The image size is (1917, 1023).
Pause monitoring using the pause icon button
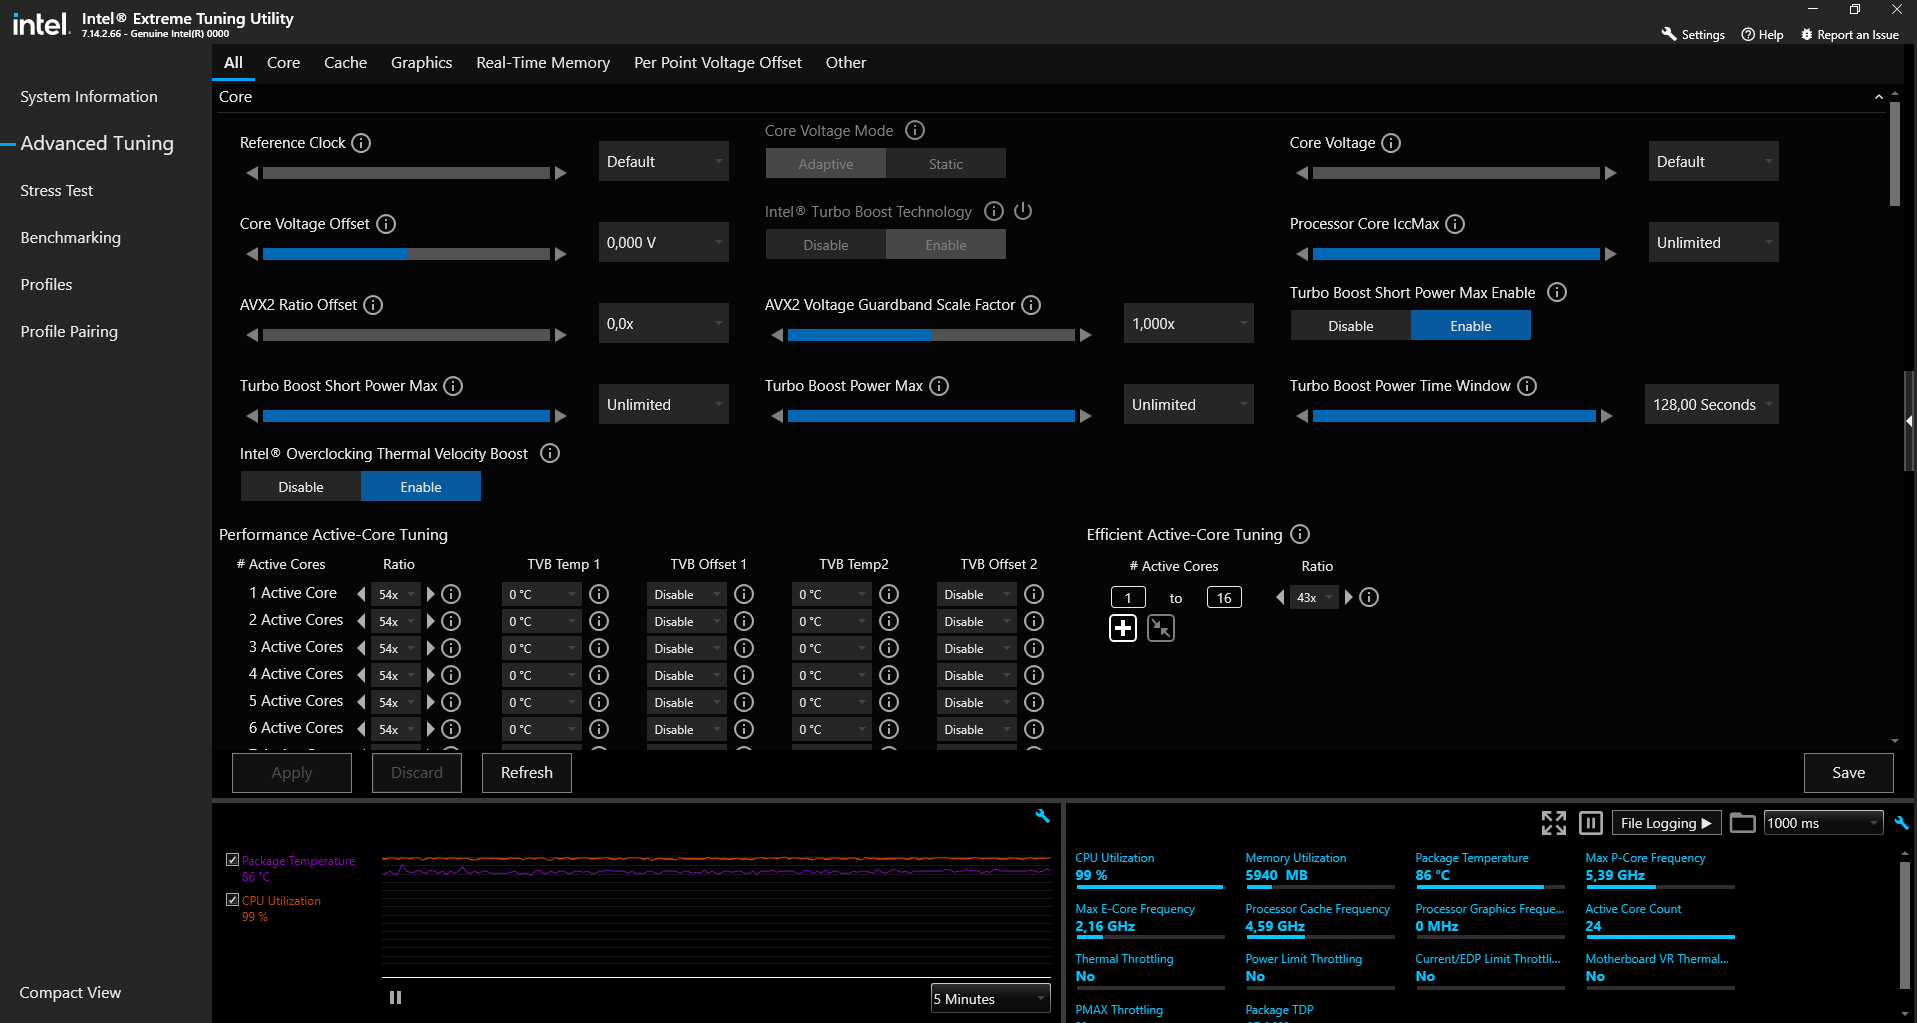point(1591,823)
